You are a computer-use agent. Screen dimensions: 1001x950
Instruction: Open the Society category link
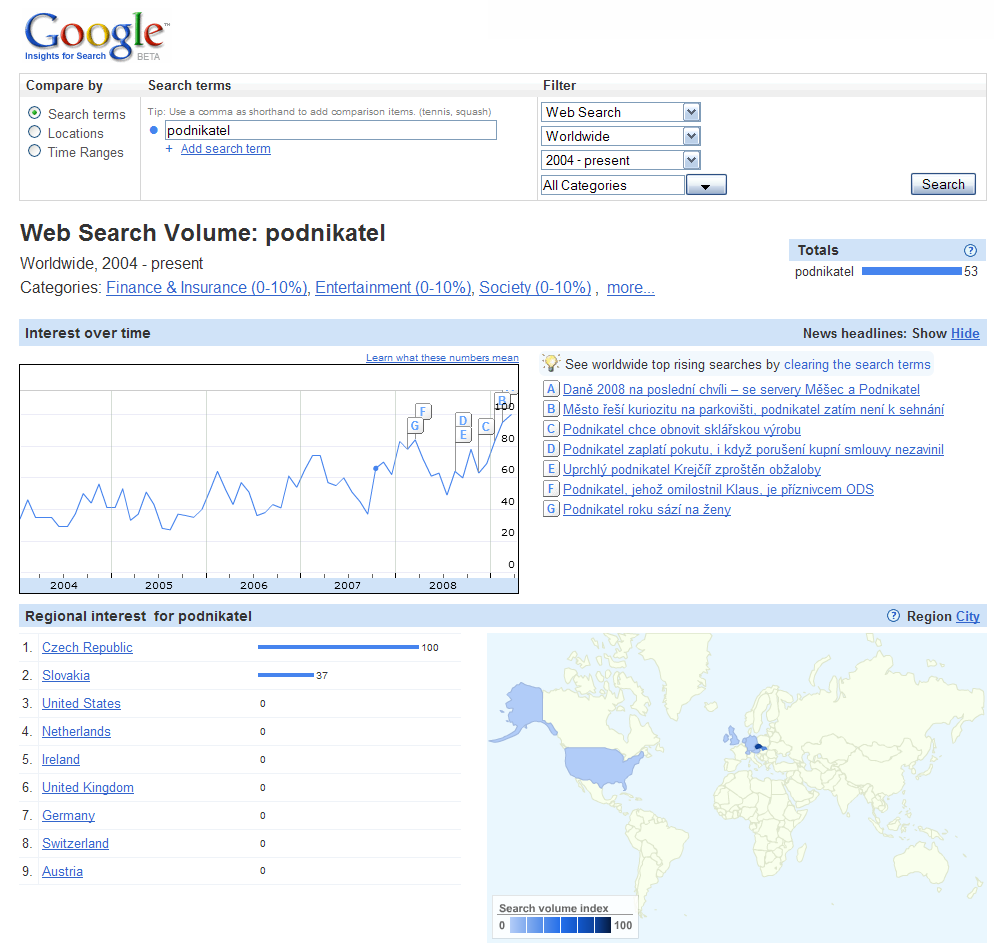[535, 288]
